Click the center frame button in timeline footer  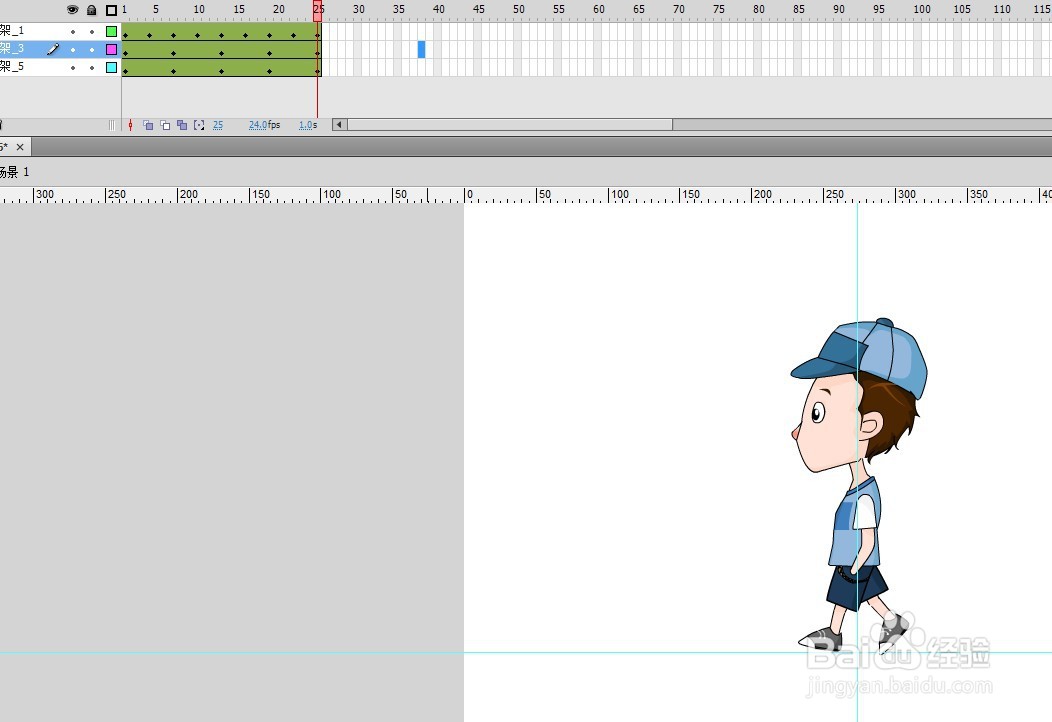pyautogui.click(x=130, y=125)
